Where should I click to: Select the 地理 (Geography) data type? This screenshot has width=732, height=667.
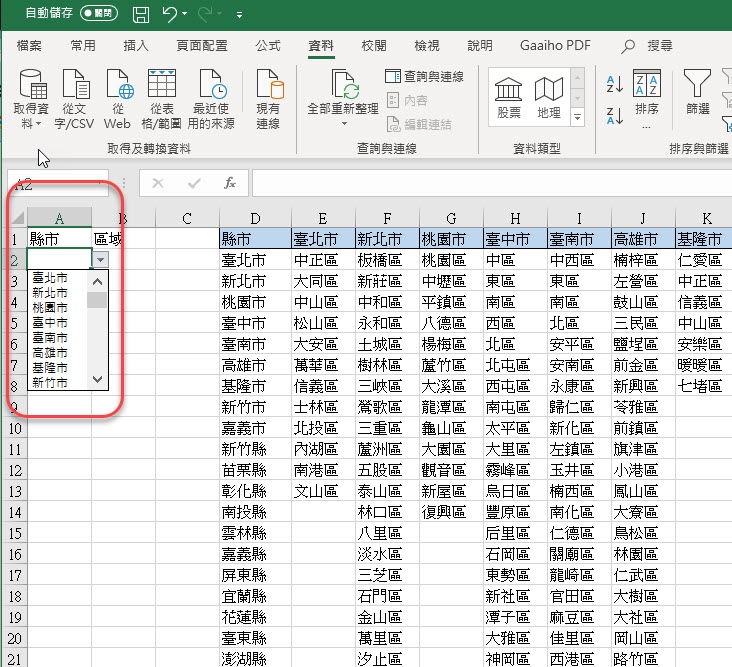(549, 97)
